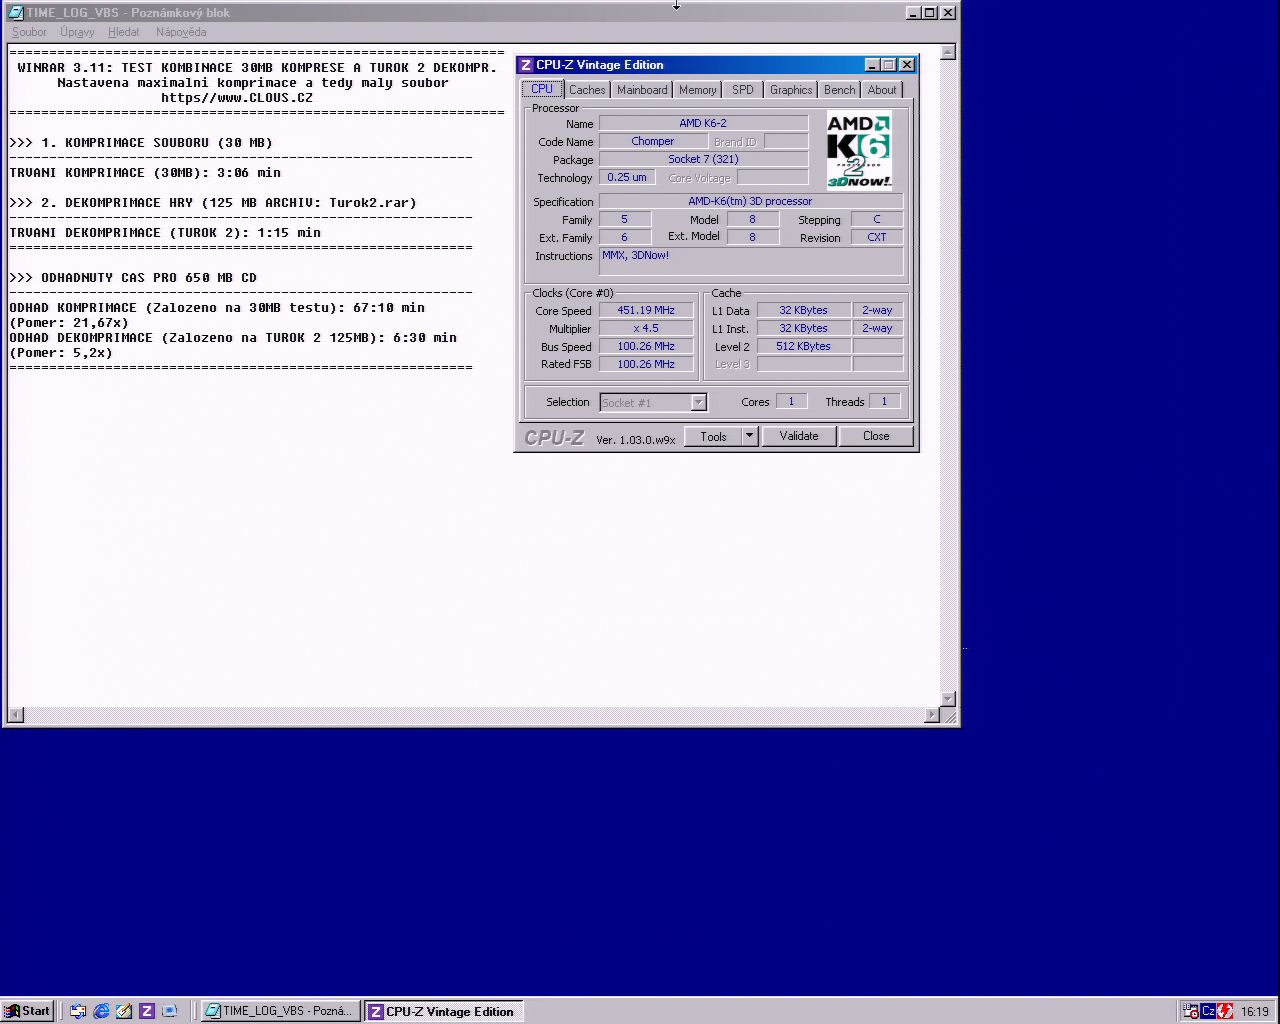Switch to the Caches tab
Image resolution: width=1280 pixels, height=1024 pixels.
coord(587,90)
